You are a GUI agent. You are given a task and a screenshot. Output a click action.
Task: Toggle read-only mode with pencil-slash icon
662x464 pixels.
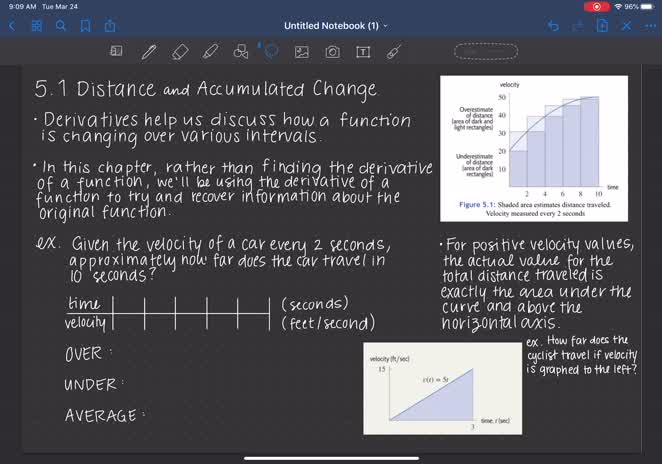pyautogui.click(x=624, y=25)
